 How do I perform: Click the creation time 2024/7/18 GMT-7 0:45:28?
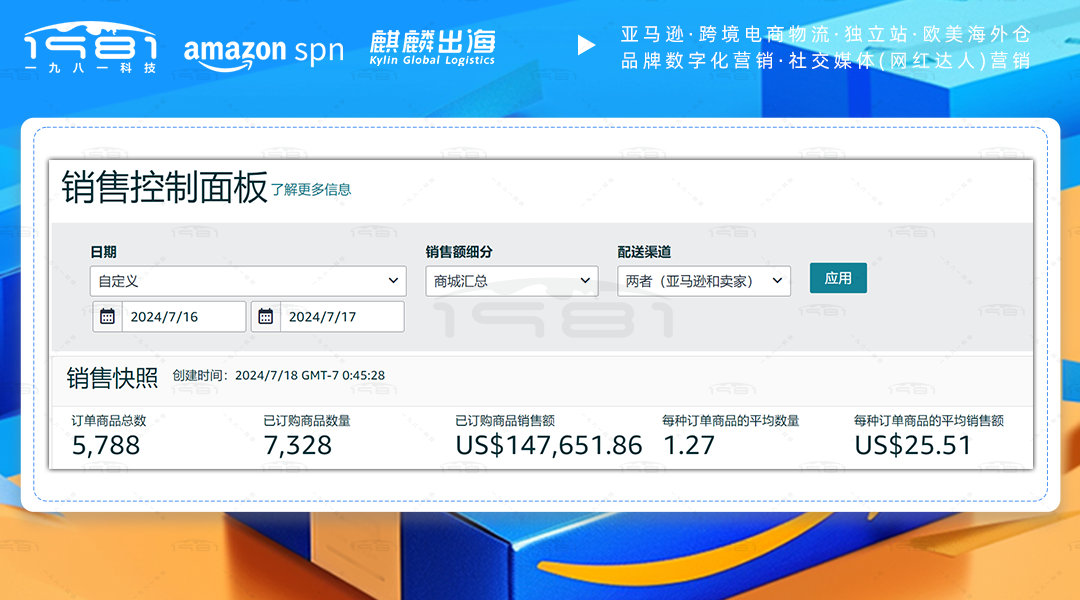(x=310, y=375)
